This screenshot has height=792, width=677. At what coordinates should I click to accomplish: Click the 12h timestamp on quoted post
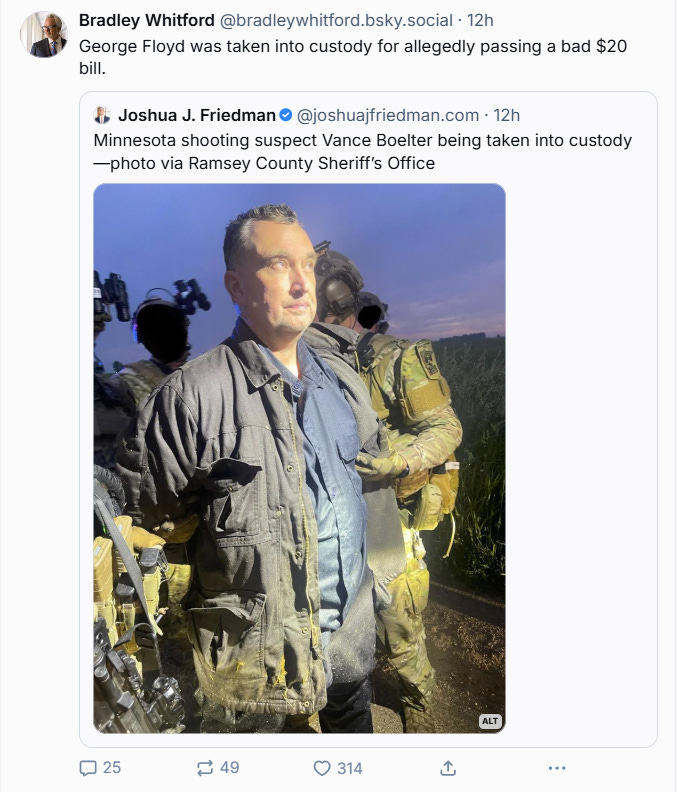pos(506,115)
